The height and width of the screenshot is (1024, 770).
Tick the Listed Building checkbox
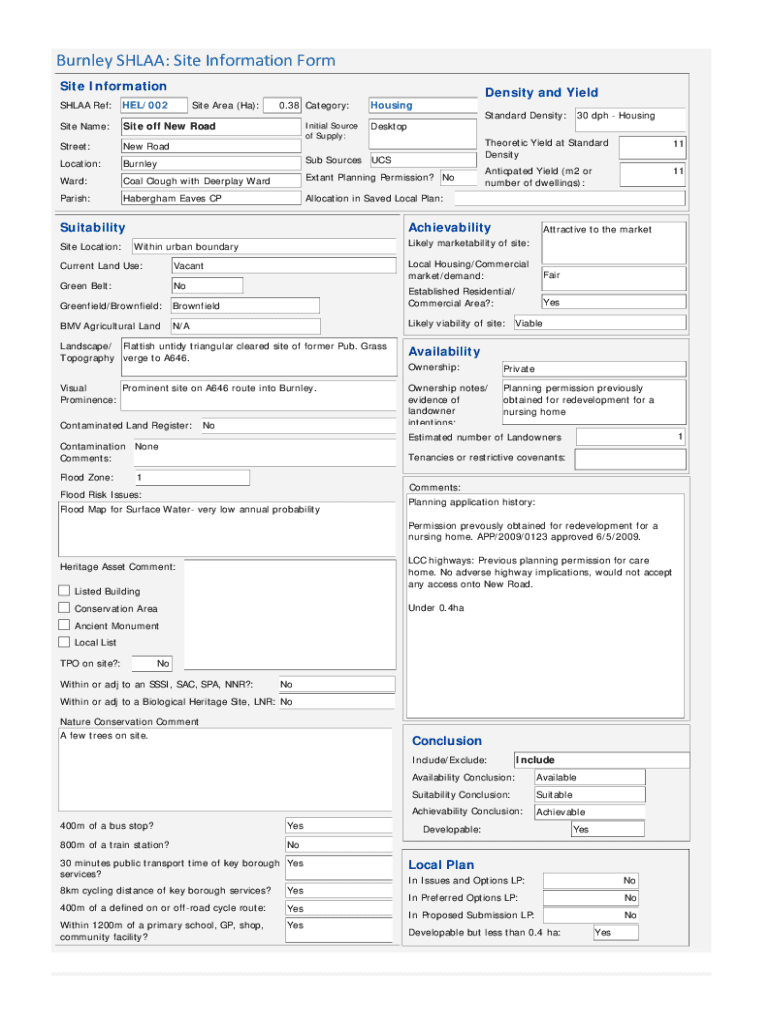click(x=65, y=591)
